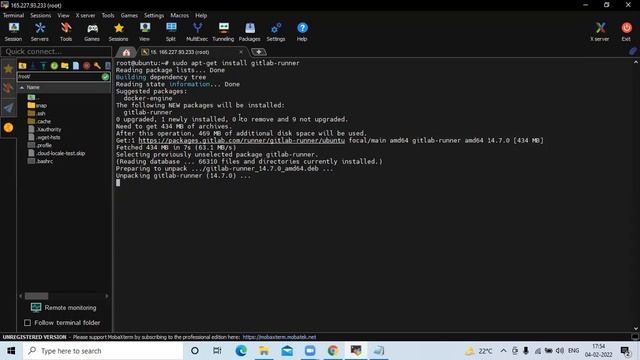Open the Tools sidebar tab
The height and width of the screenshot is (360, 640).
8,88
